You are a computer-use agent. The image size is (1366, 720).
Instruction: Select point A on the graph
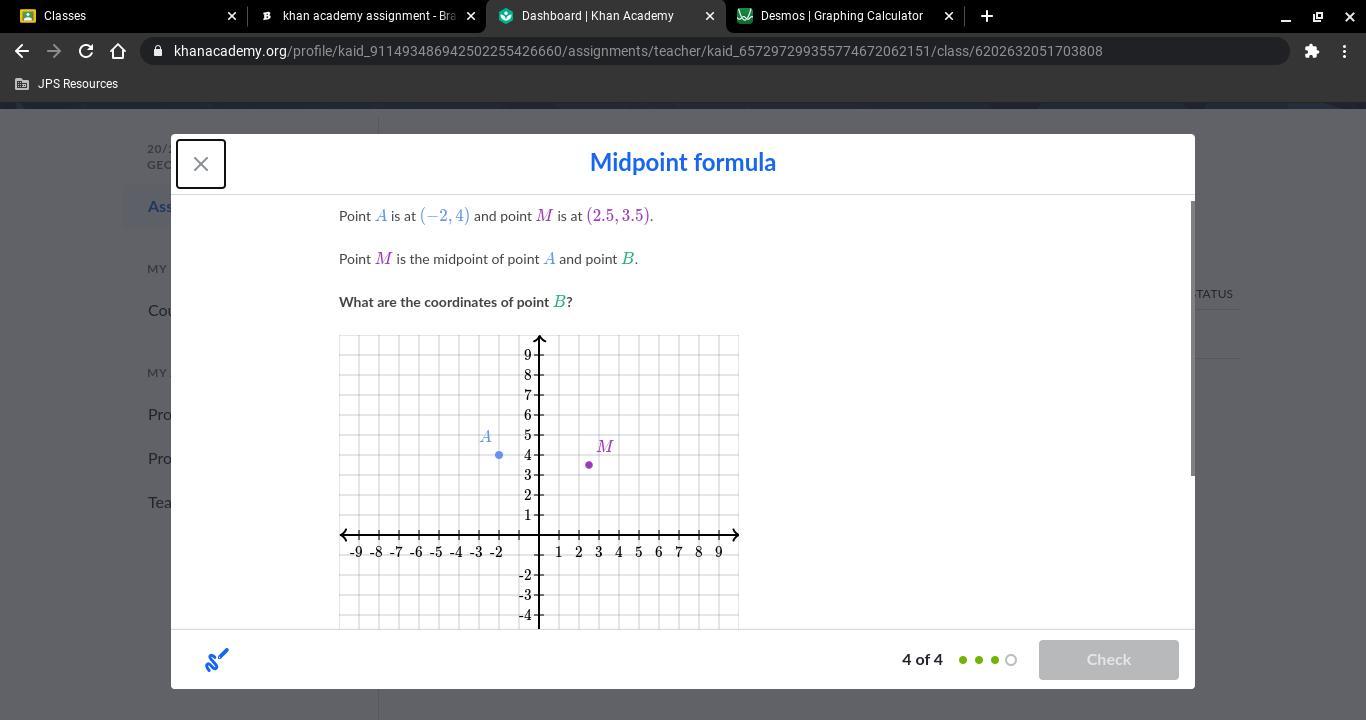point(499,455)
